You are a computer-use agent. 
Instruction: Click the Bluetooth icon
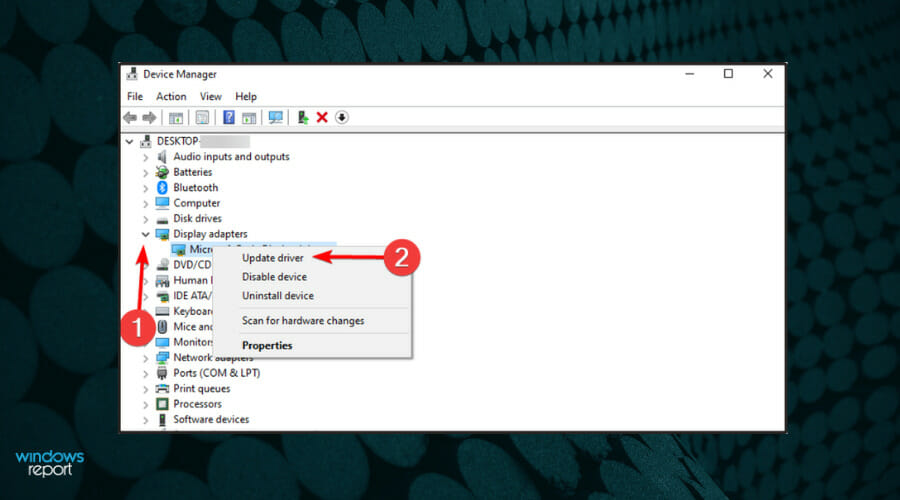(162, 188)
